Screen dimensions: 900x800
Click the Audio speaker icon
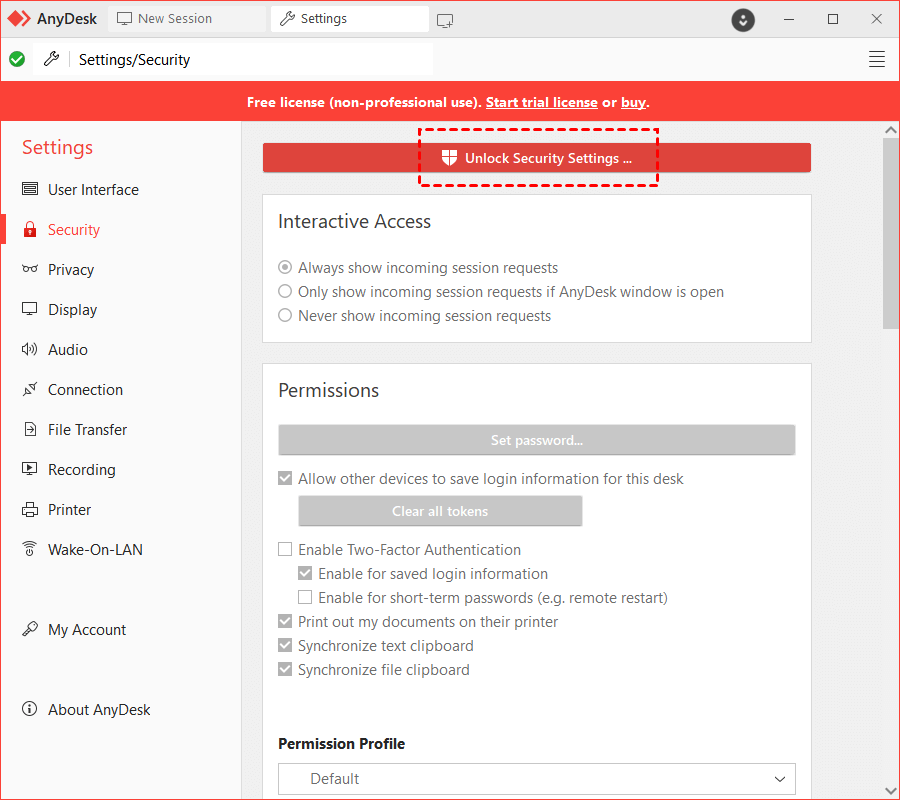[x=30, y=350]
